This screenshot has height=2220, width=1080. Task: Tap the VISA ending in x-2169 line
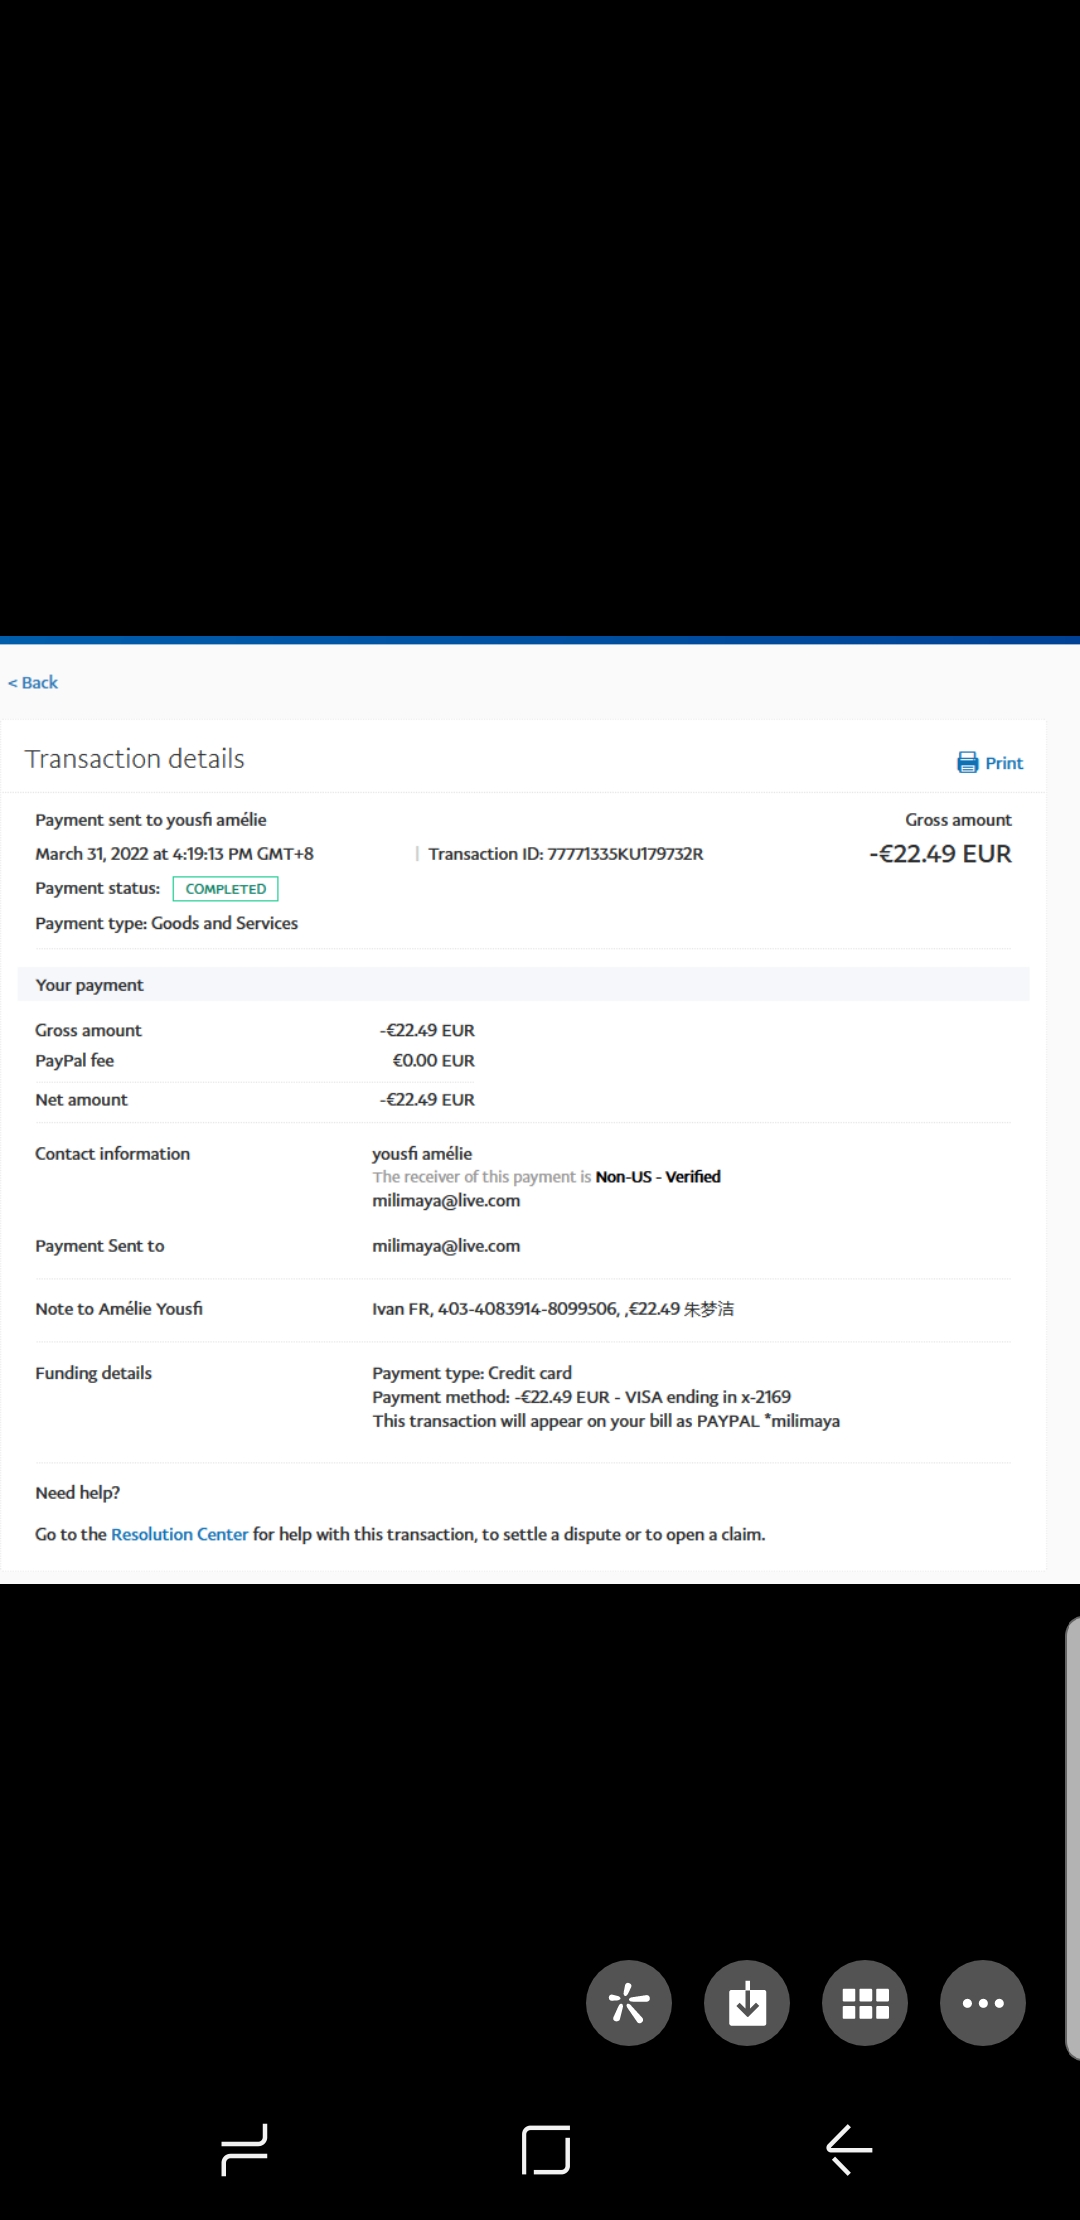pyautogui.click(x=581, y=1397)
